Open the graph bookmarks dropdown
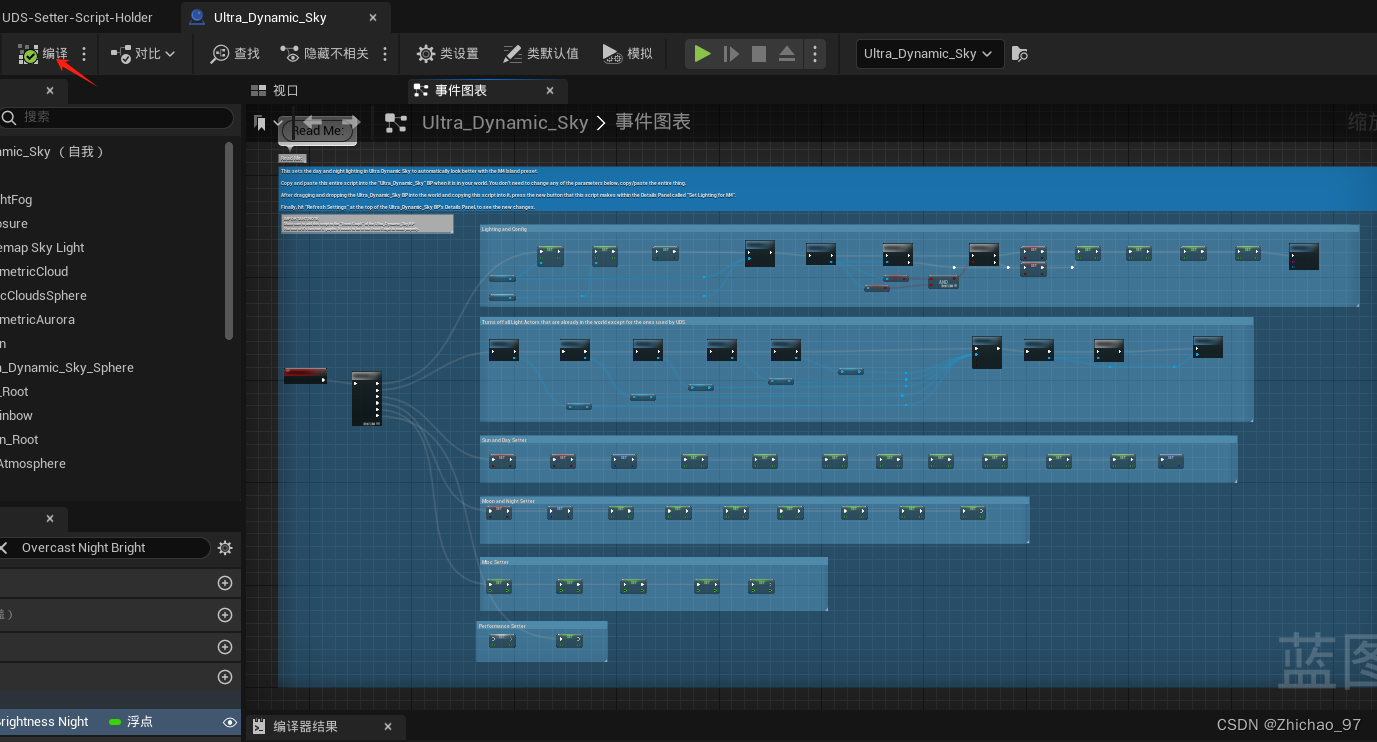This screenshot has width=1377, height=742. (268, 123)
